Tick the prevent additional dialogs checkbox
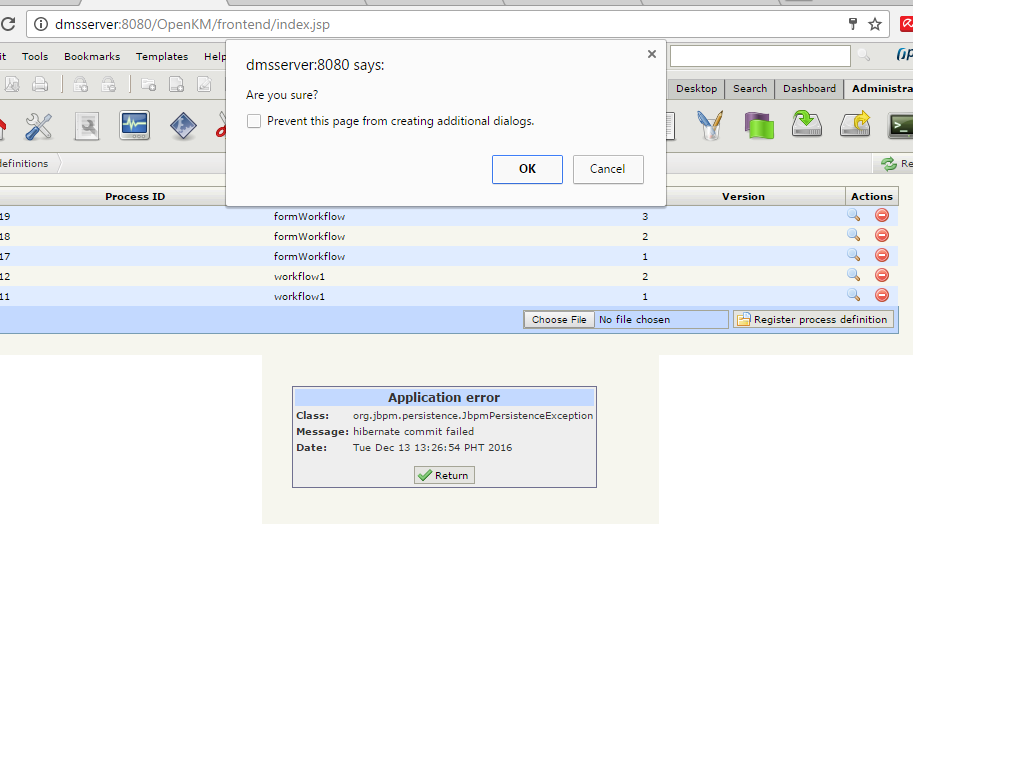This screenshot has height=768, width=1024. [x=254, y=121]
